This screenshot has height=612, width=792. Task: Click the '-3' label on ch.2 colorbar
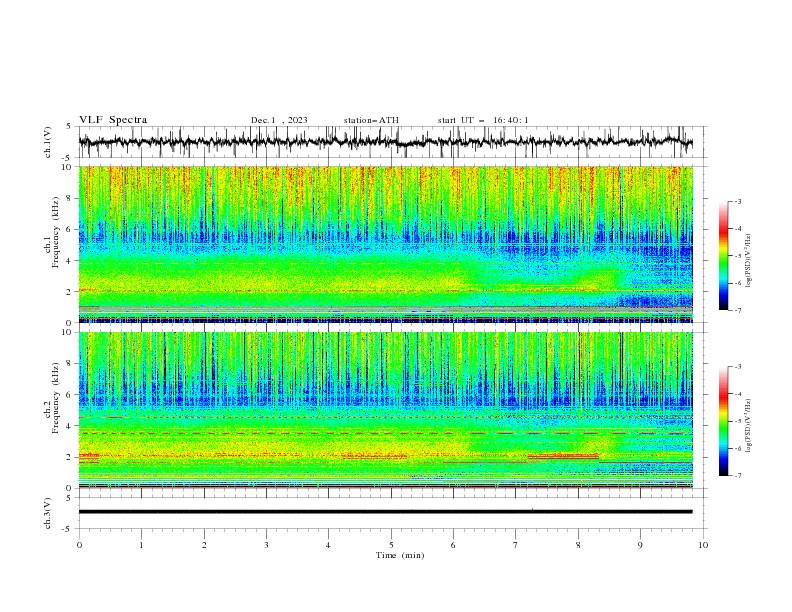click(x=738, y=367)
